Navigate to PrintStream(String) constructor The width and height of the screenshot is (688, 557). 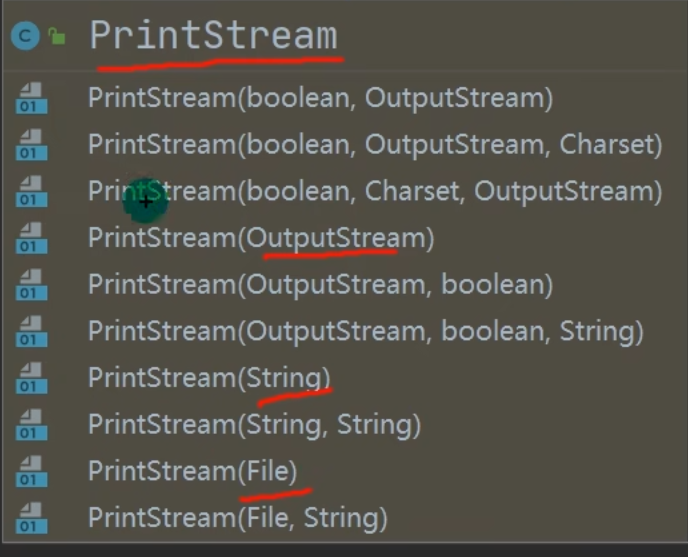pyautogui.click(x=209, y=378)
